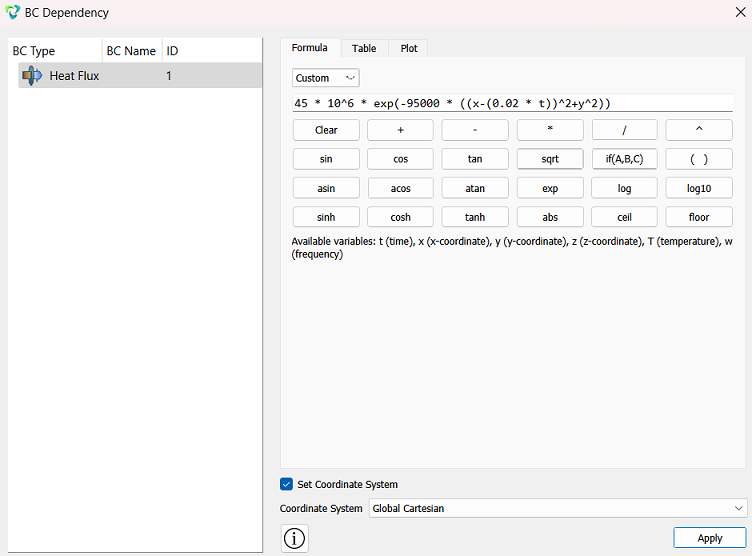Open the Custom formula type dropdown
The height and width of the screenshot is (556, 752).
[x=326, y=78]
